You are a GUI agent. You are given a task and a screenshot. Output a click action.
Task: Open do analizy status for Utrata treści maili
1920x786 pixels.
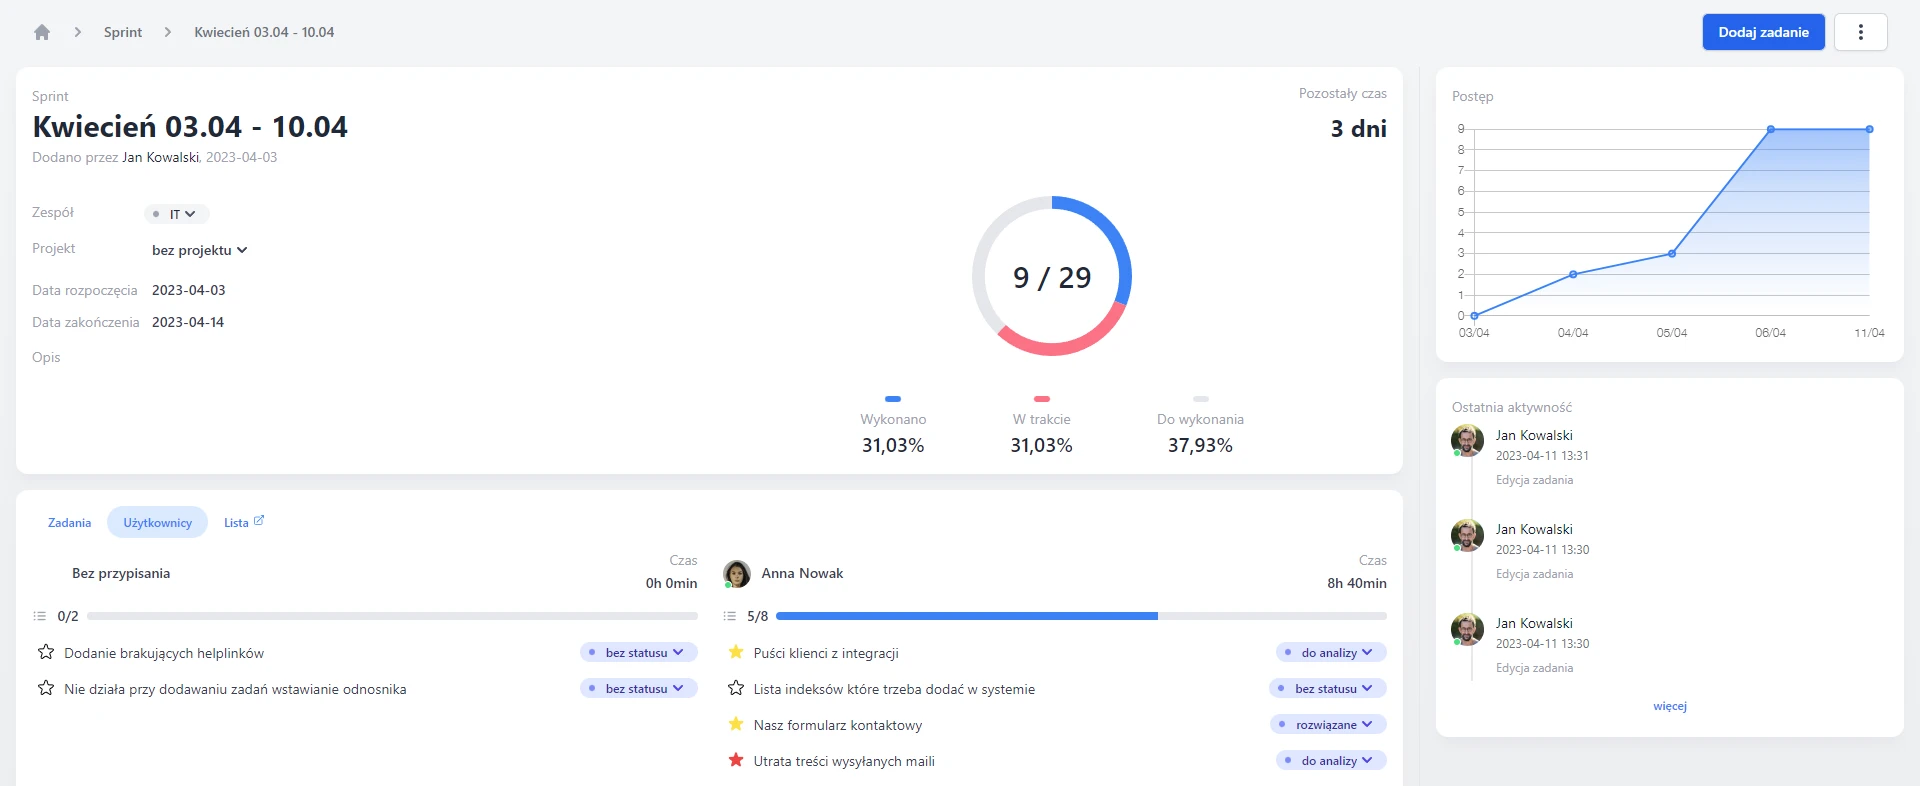click(x=1331, y=760)
